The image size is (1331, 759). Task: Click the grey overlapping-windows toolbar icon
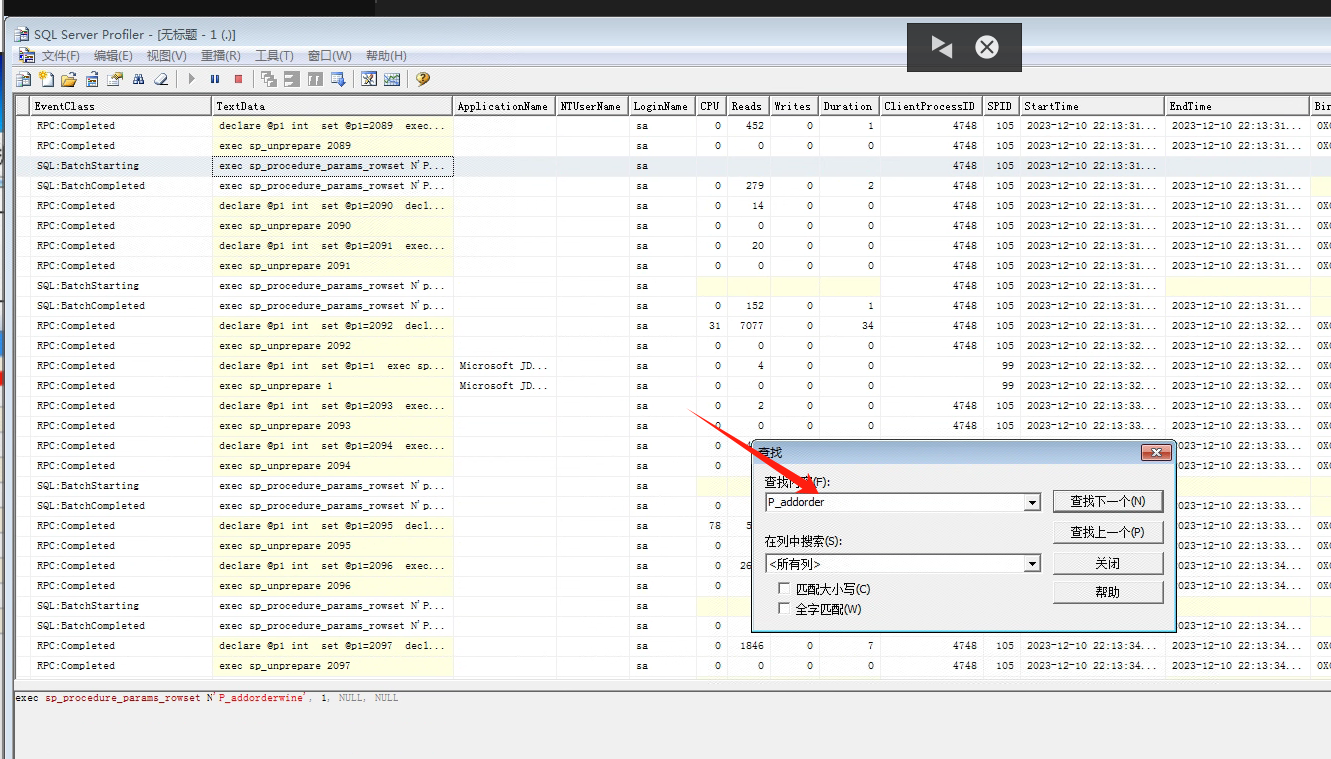pyautogui.click(x=269, y=79)
